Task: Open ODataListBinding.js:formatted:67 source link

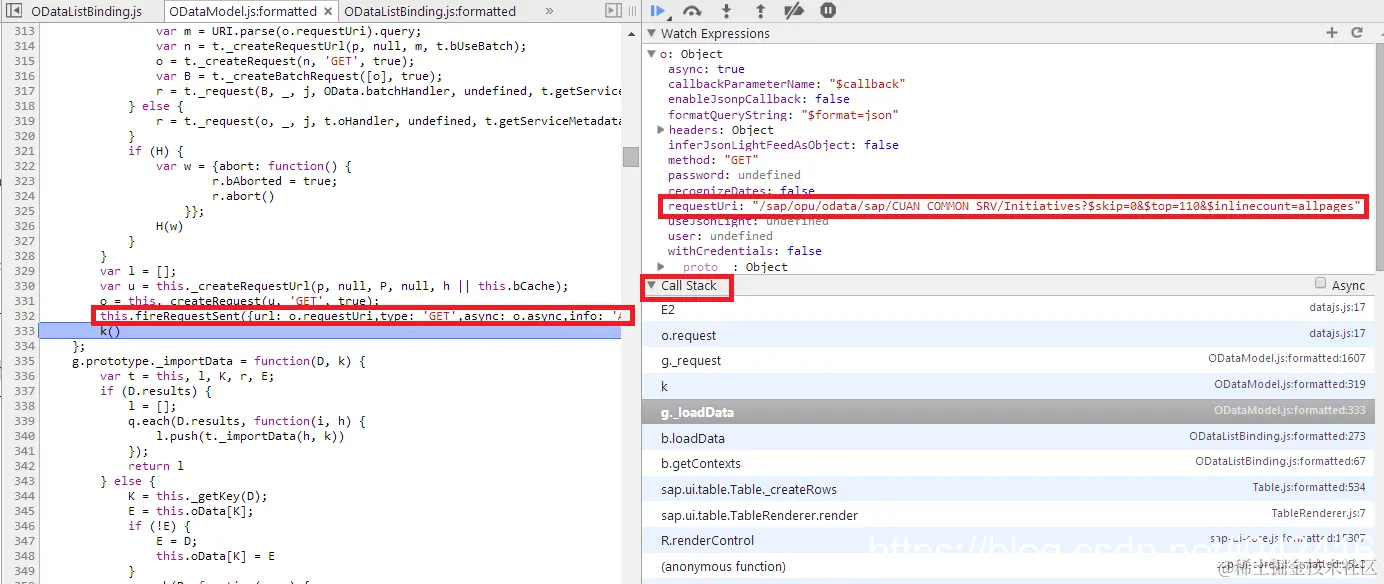Action: 1280,461
